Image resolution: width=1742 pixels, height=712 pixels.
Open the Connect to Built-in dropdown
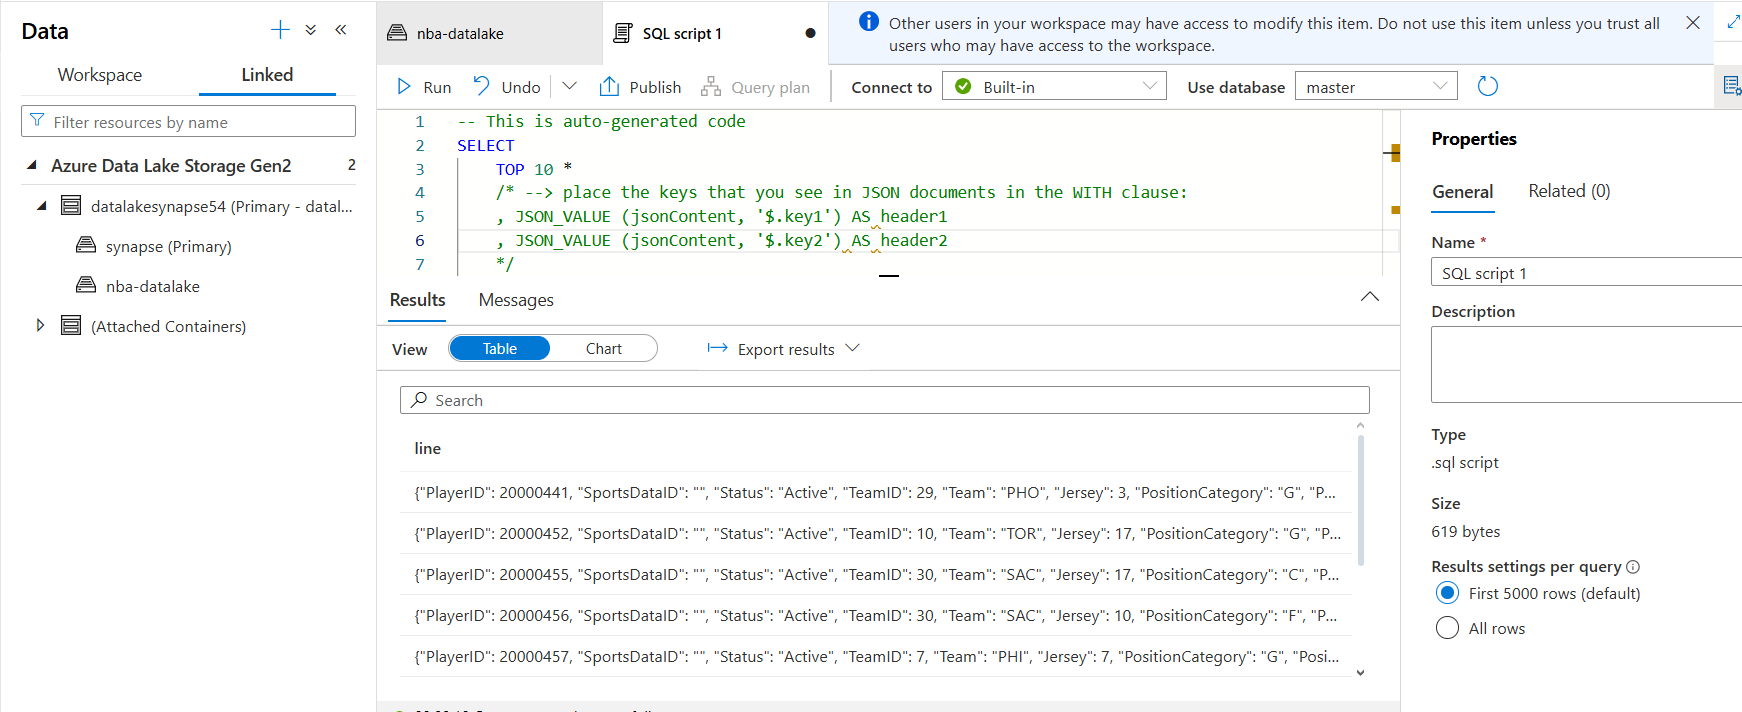[1055, 86]
